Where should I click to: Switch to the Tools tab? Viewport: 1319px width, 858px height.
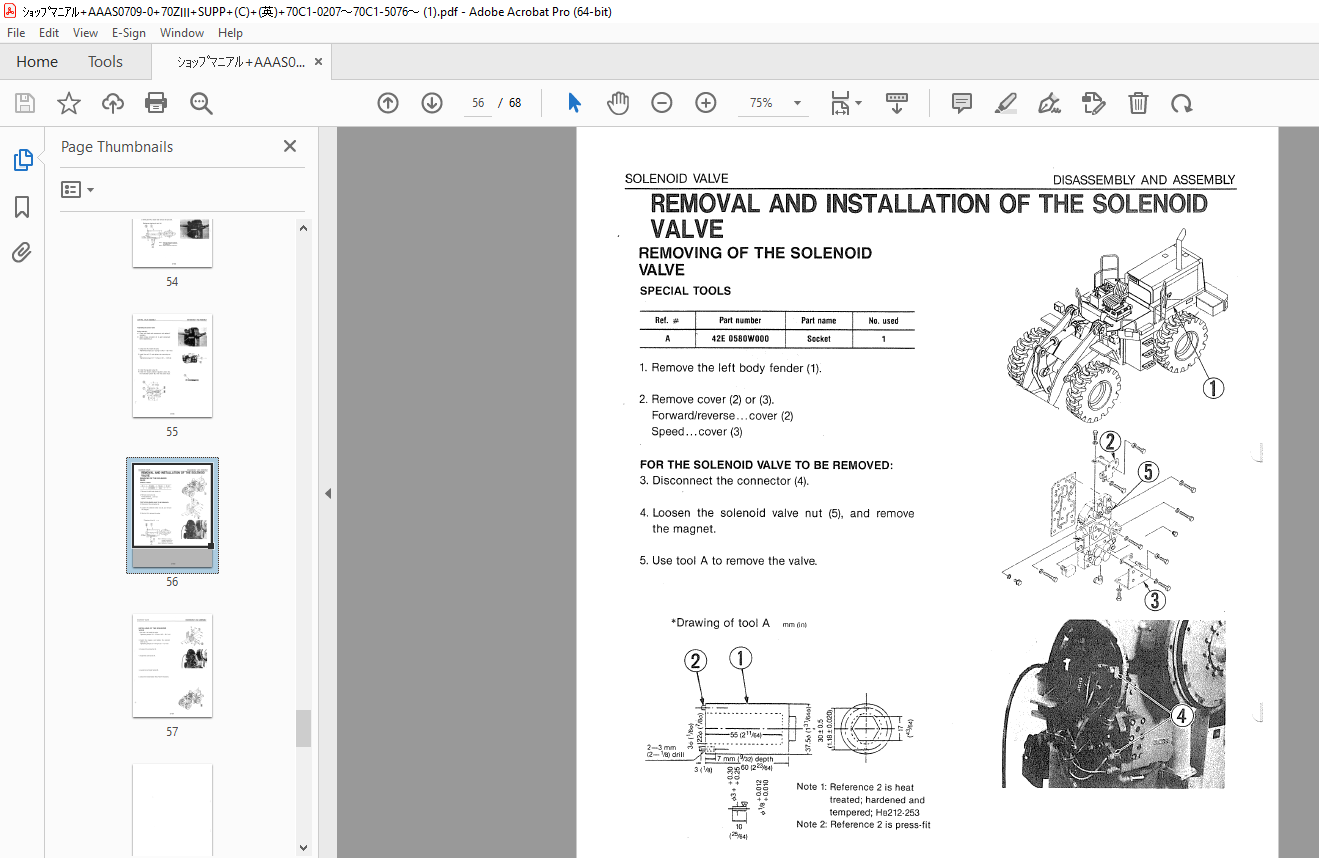(105, 62)
